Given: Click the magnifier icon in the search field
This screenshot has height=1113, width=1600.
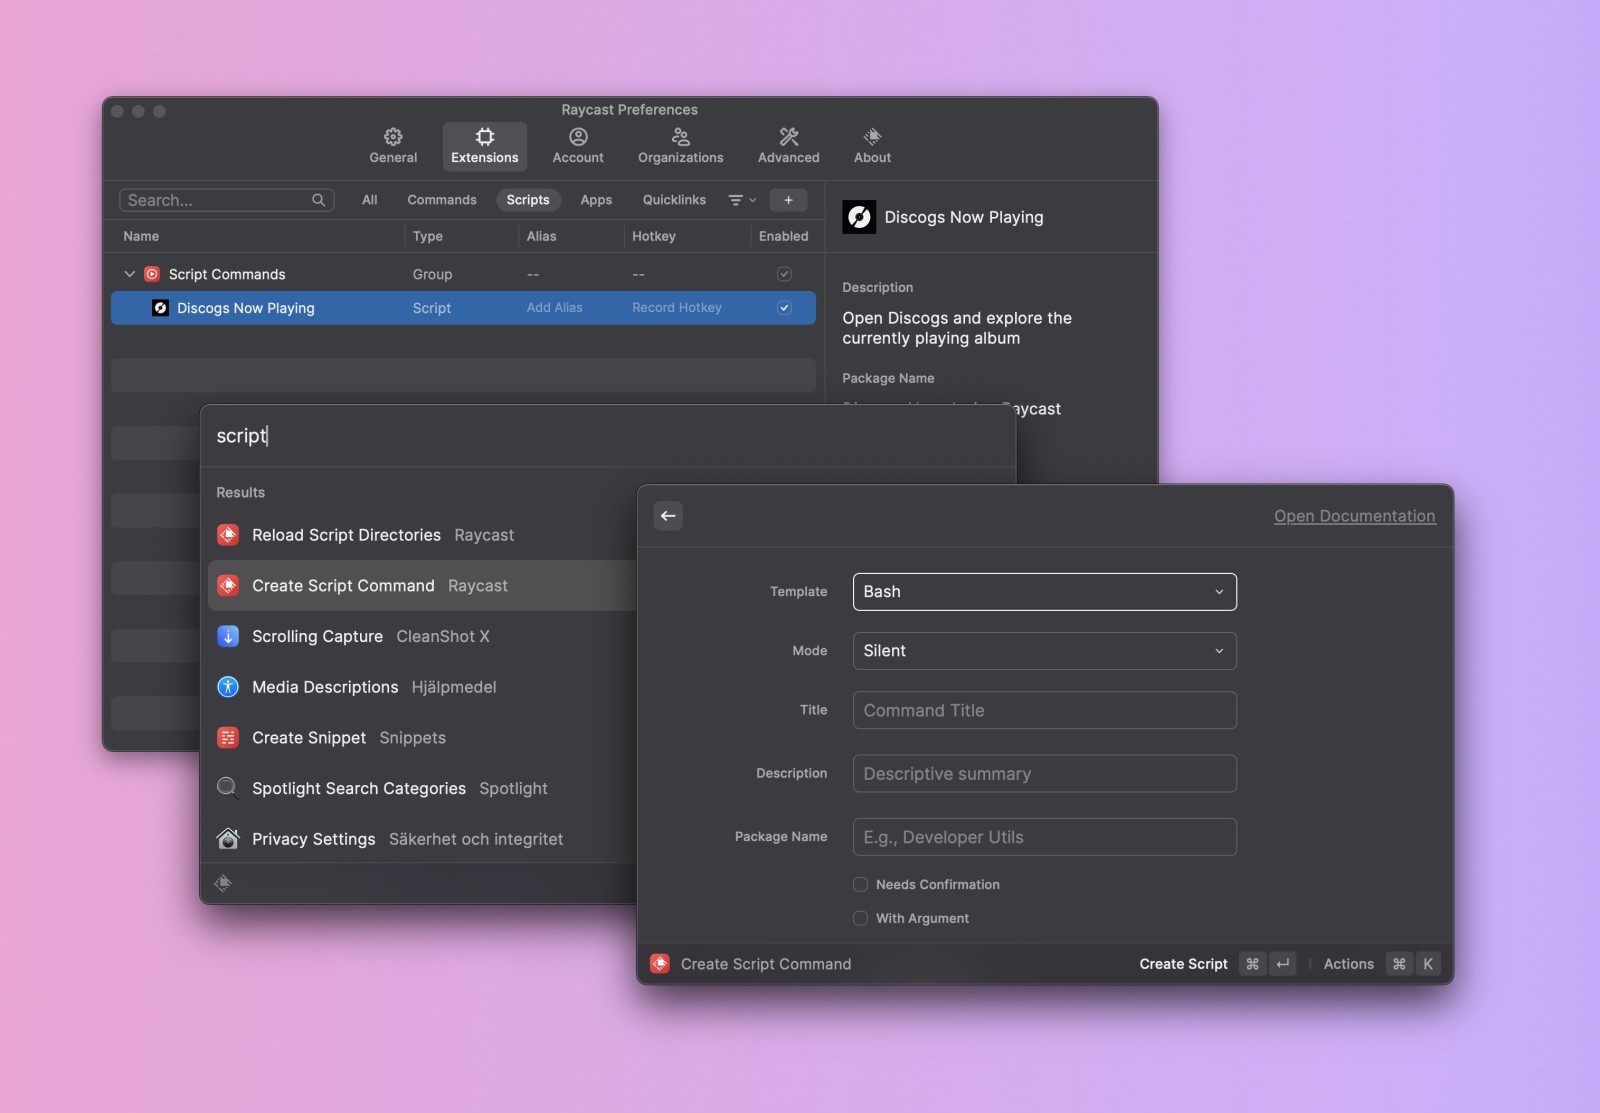Looking at the screenshot, I should coord(318,200).
